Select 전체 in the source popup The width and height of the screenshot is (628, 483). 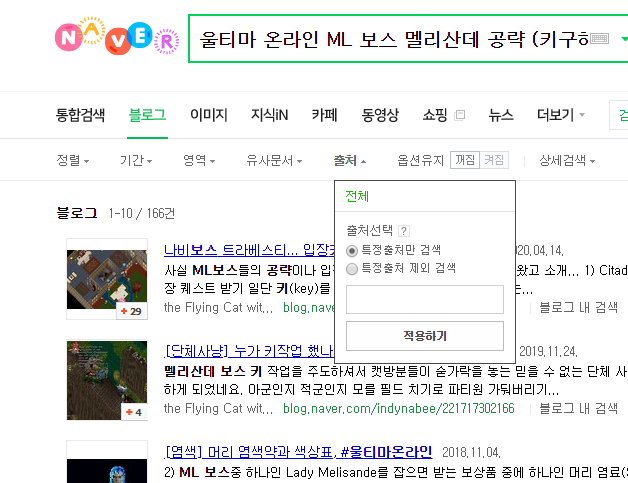357,196
